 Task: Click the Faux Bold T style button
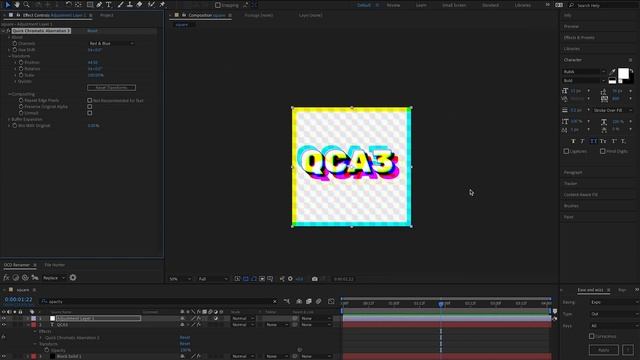[573, 141]
